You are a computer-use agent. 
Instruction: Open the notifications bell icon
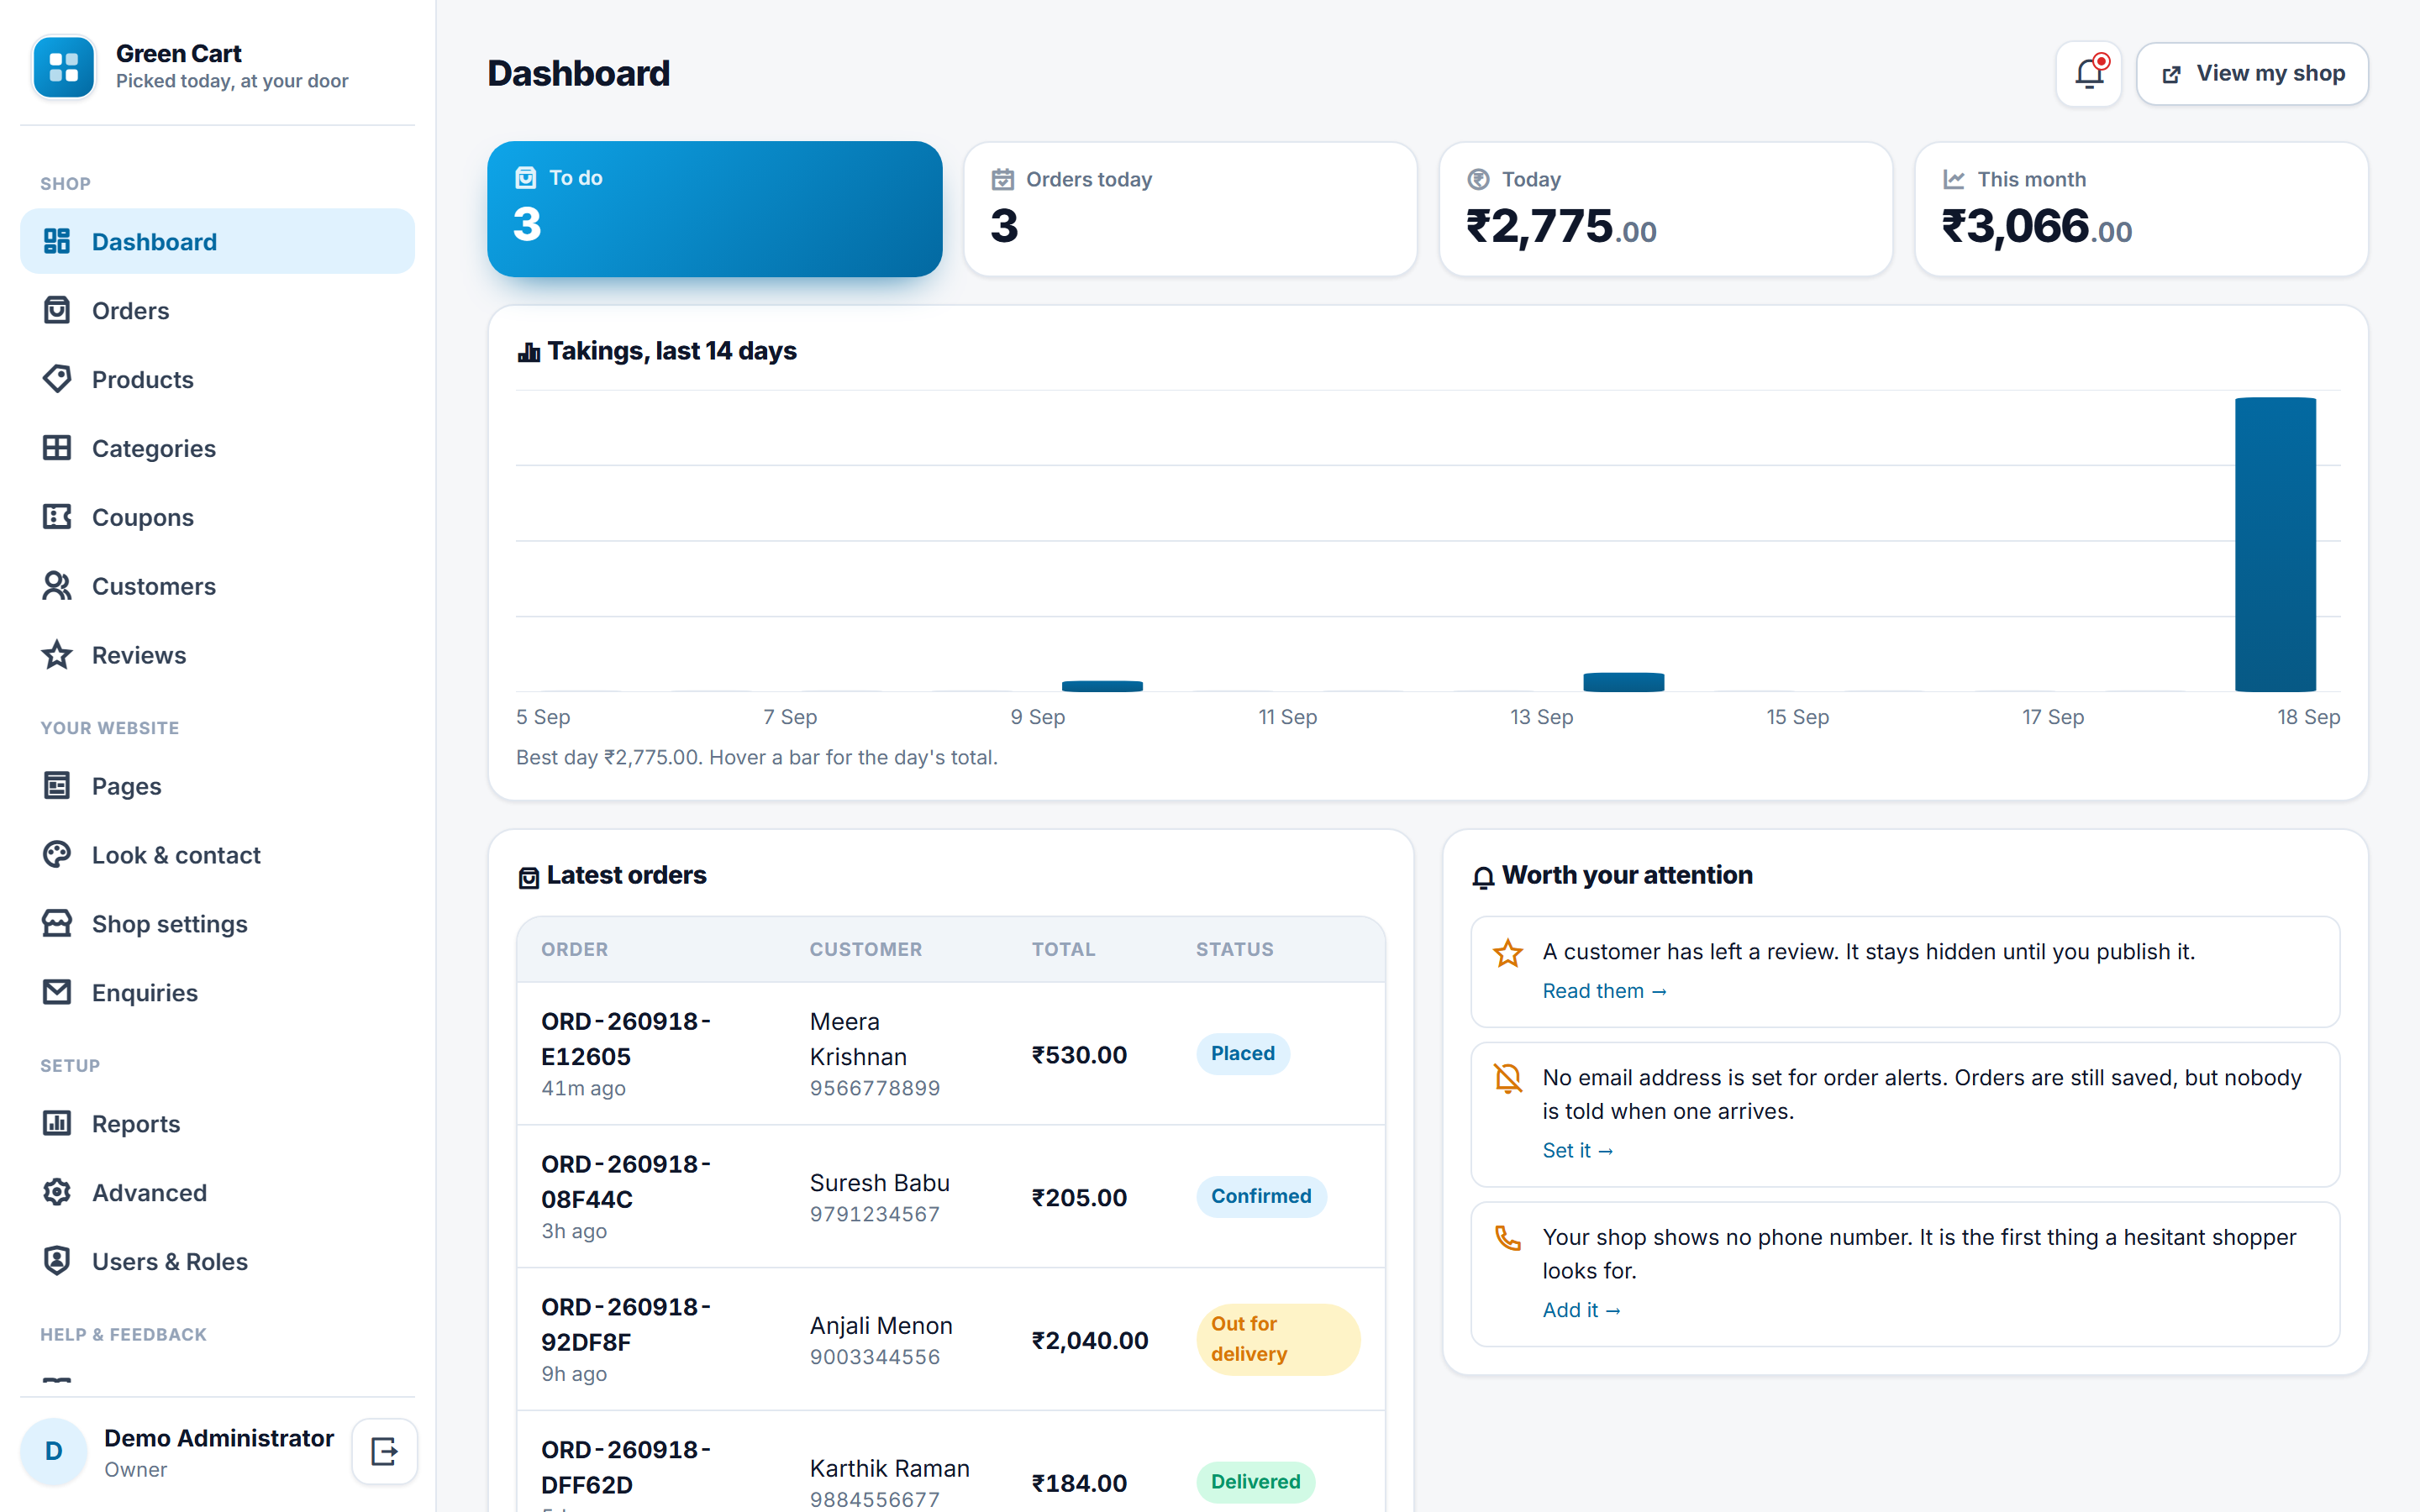[2088, 74]
